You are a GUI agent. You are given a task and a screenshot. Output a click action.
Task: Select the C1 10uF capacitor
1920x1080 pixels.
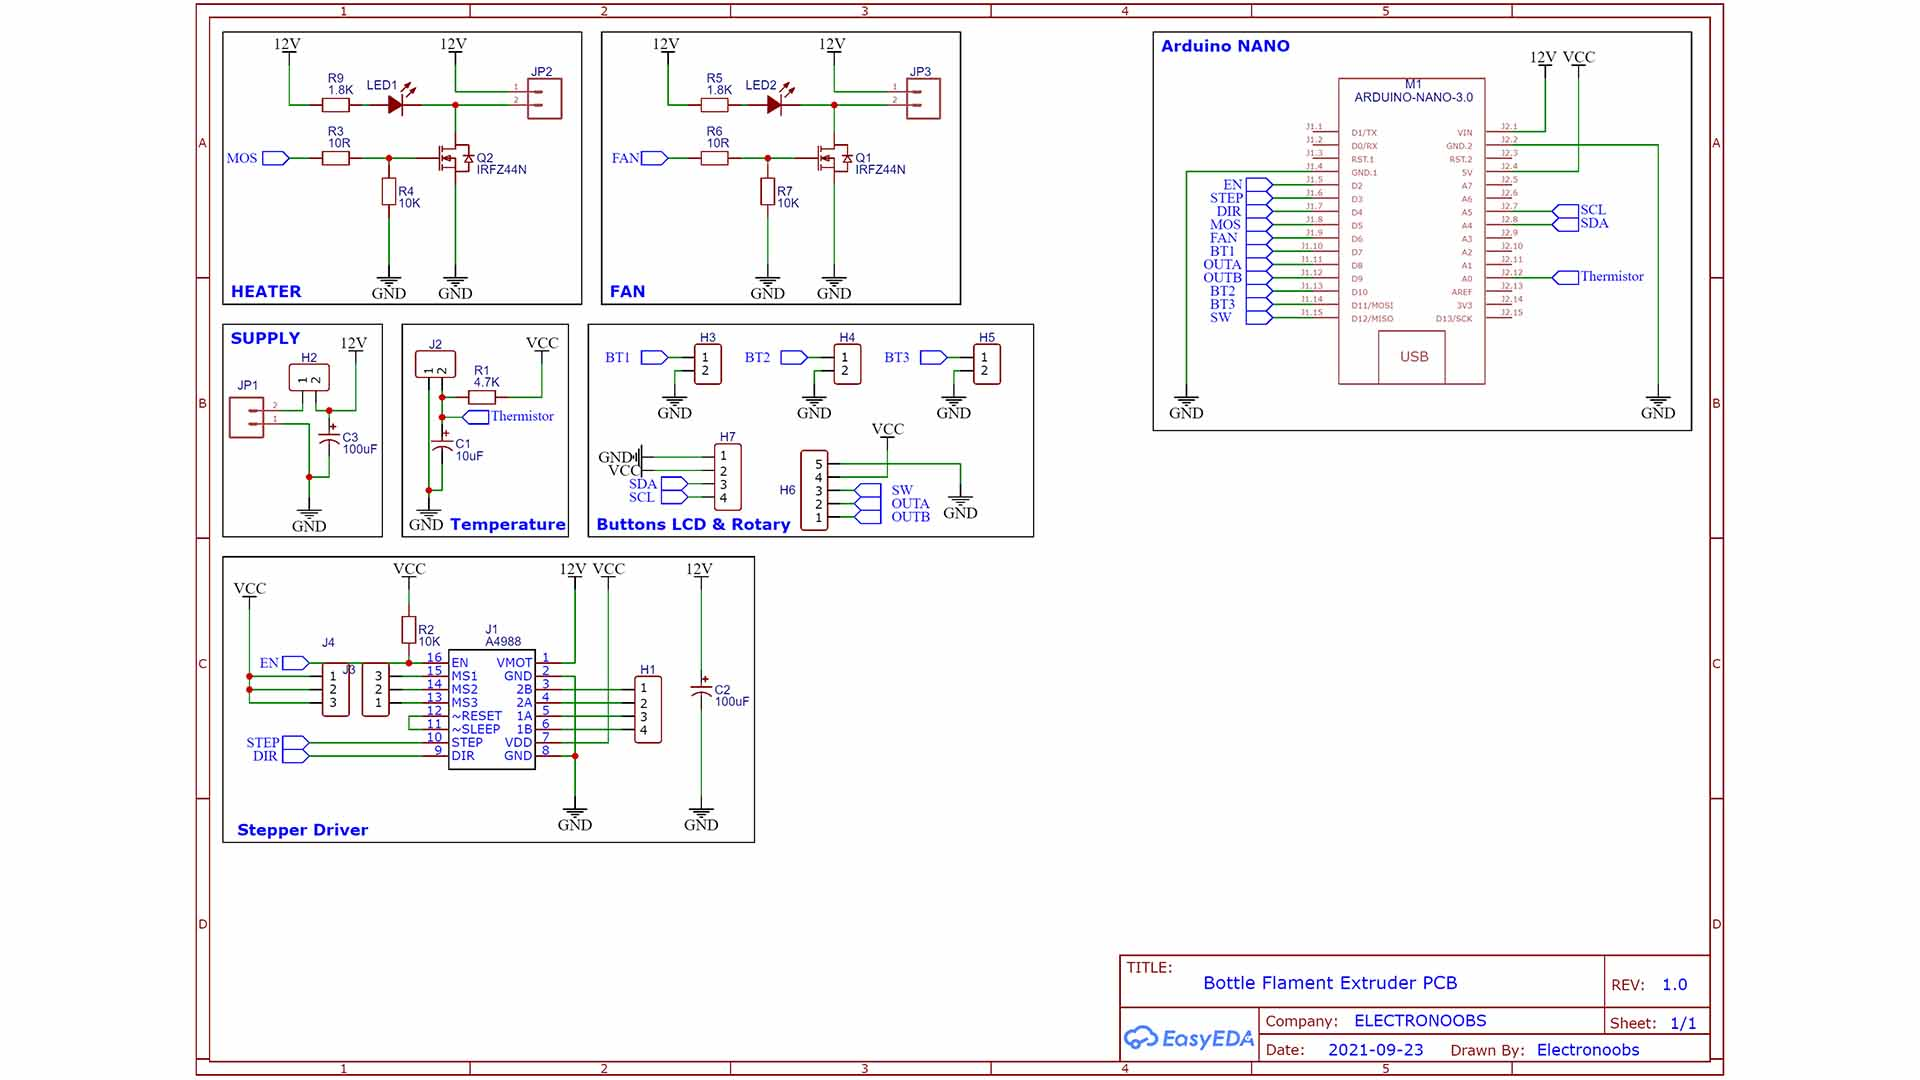tap(442, 444)
